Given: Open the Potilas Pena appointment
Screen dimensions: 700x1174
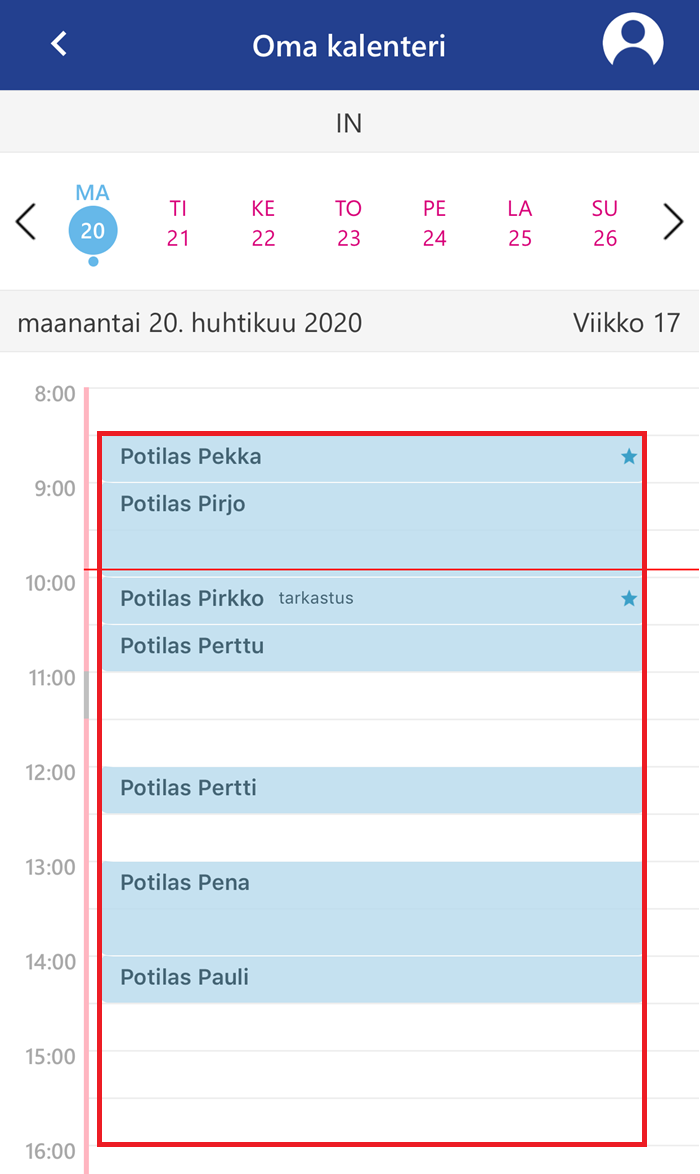Looking at the screenshot, I should coord(372,908).
